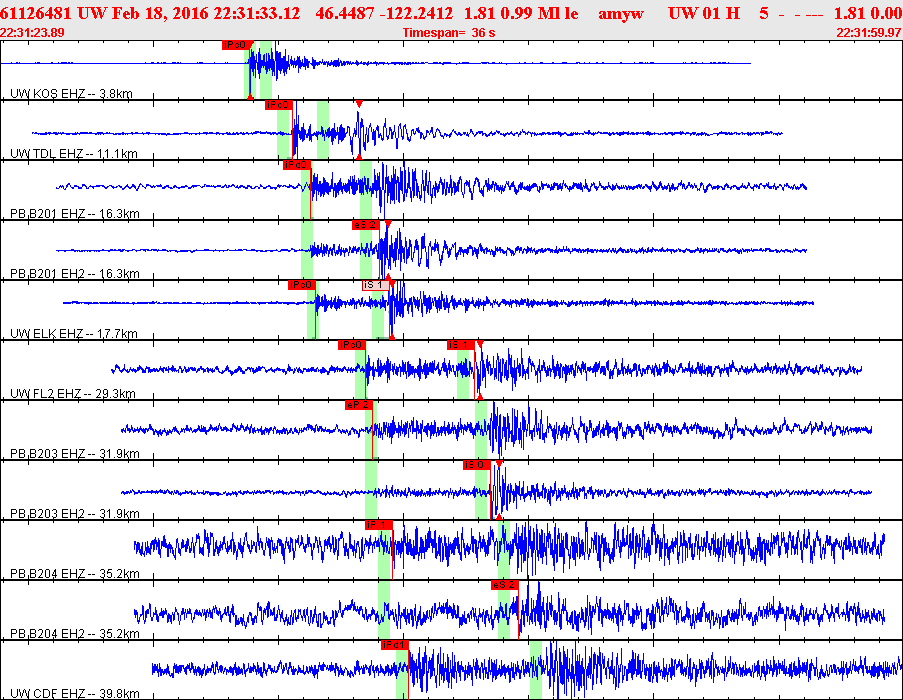The image size is (903, 700).
Task: Click the iPc0 pick flag on UW FL2 trace
Action: [x=352, y=345]
